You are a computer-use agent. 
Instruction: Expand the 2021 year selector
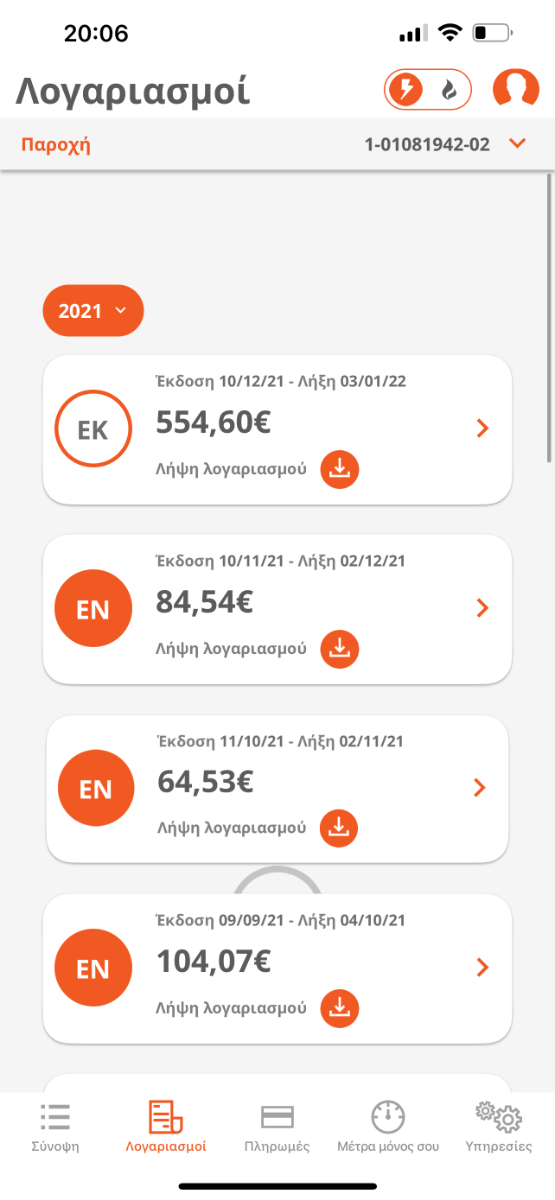(x=93, y=311)
